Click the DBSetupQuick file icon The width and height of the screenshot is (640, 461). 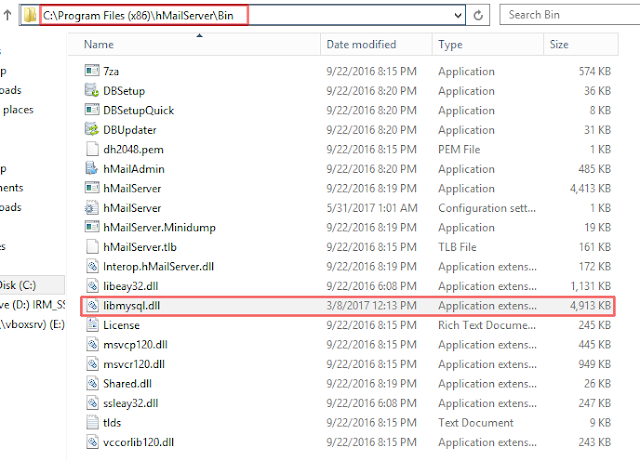[92, 110]
